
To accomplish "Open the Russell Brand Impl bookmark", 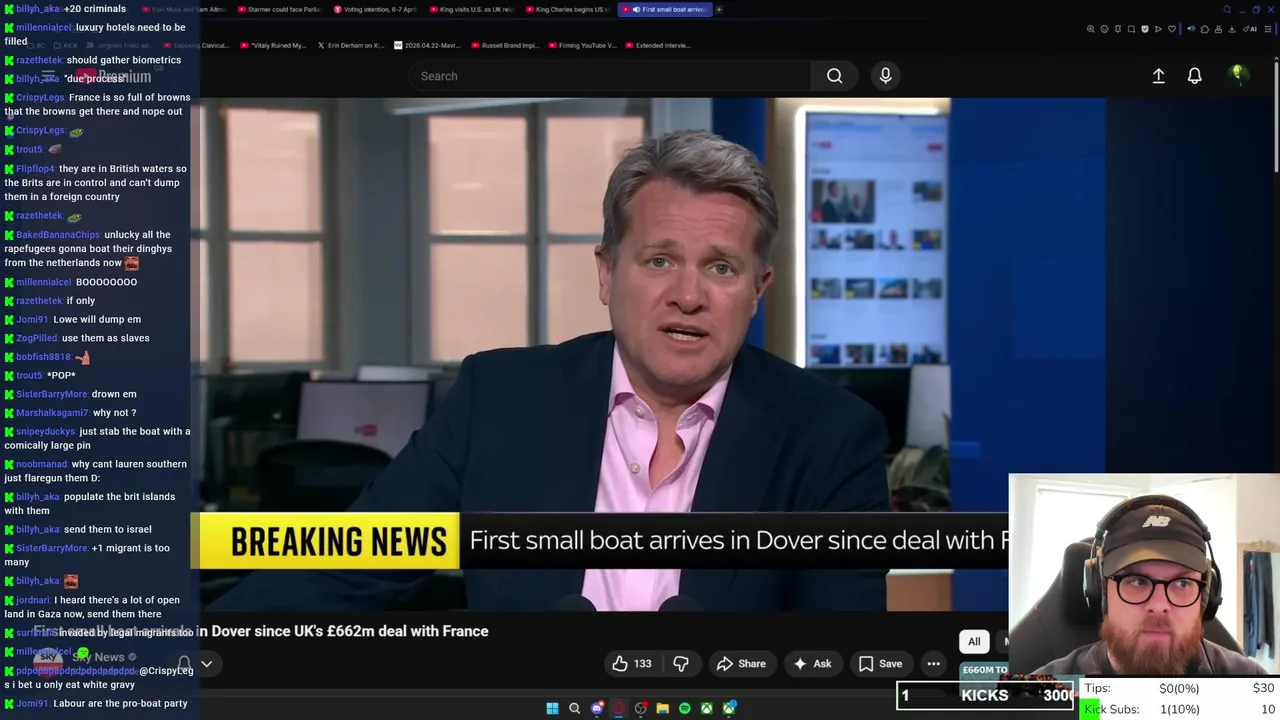I will coord(505,45).
